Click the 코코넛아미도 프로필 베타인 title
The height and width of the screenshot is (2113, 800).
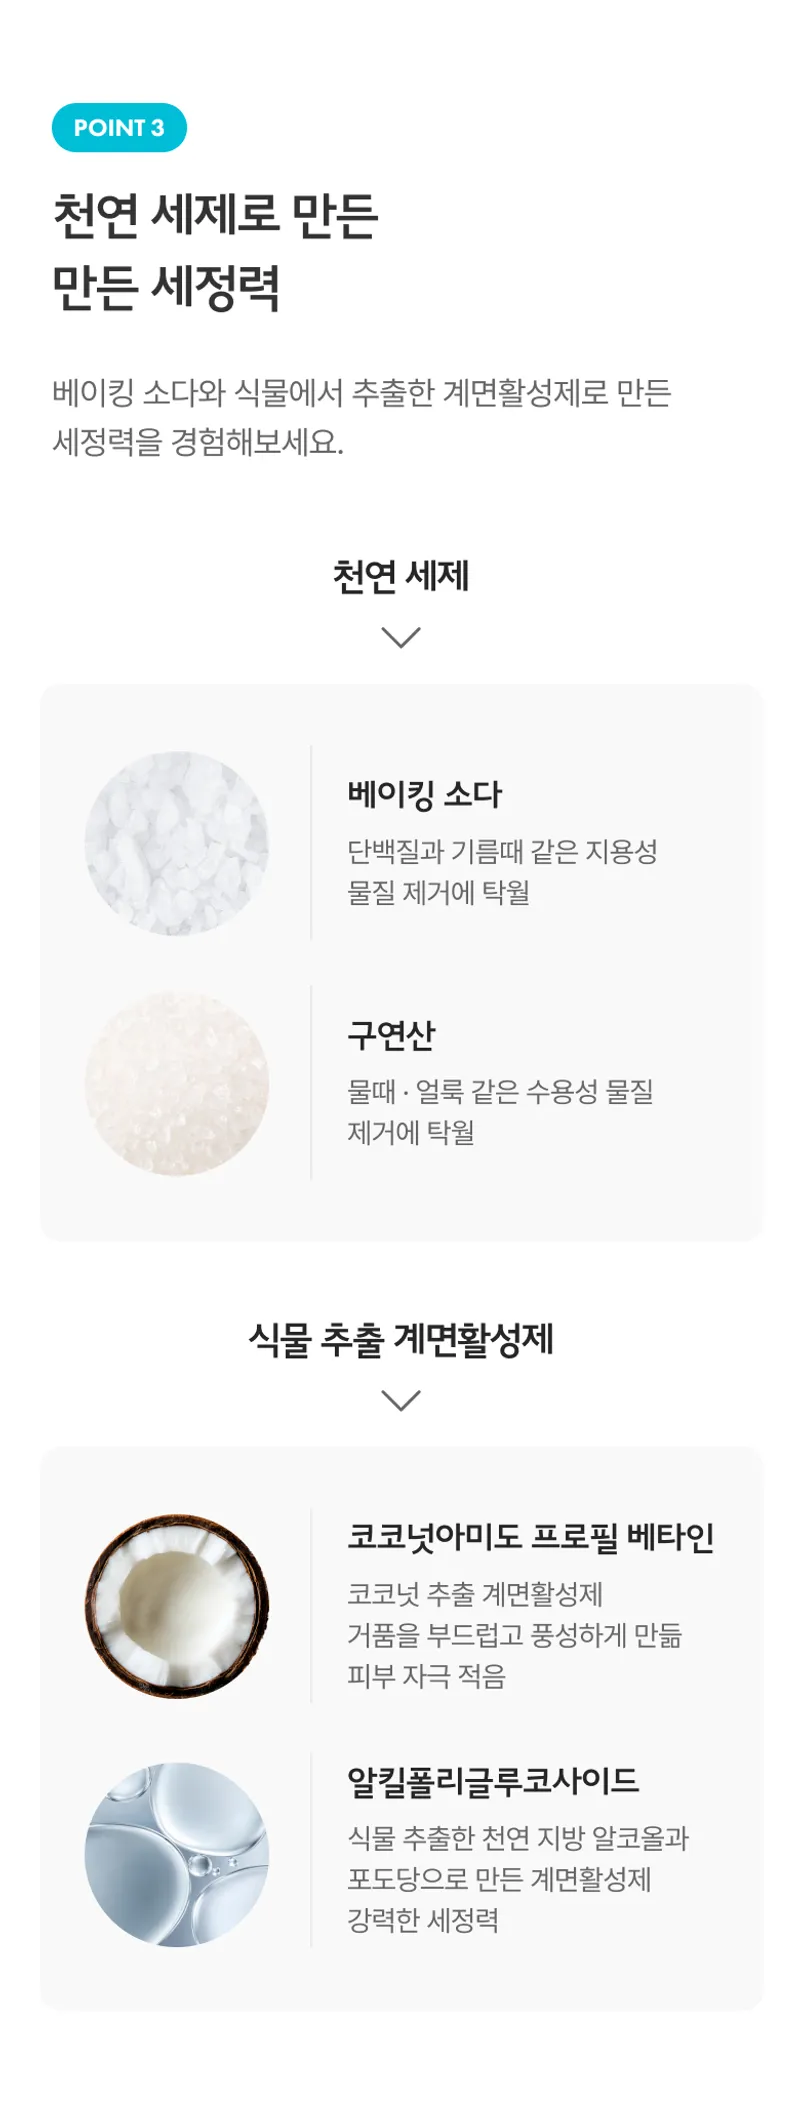tap(530, 1537)
